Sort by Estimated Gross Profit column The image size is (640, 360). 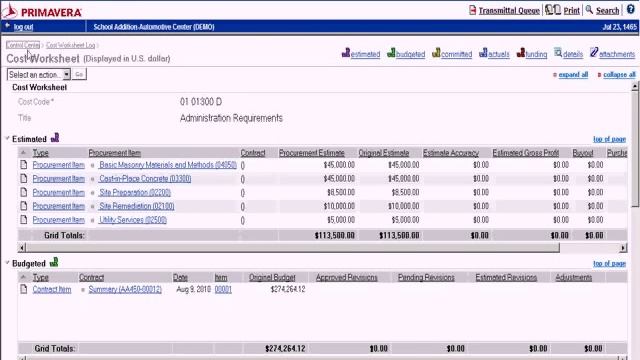[x=525, y=153]
